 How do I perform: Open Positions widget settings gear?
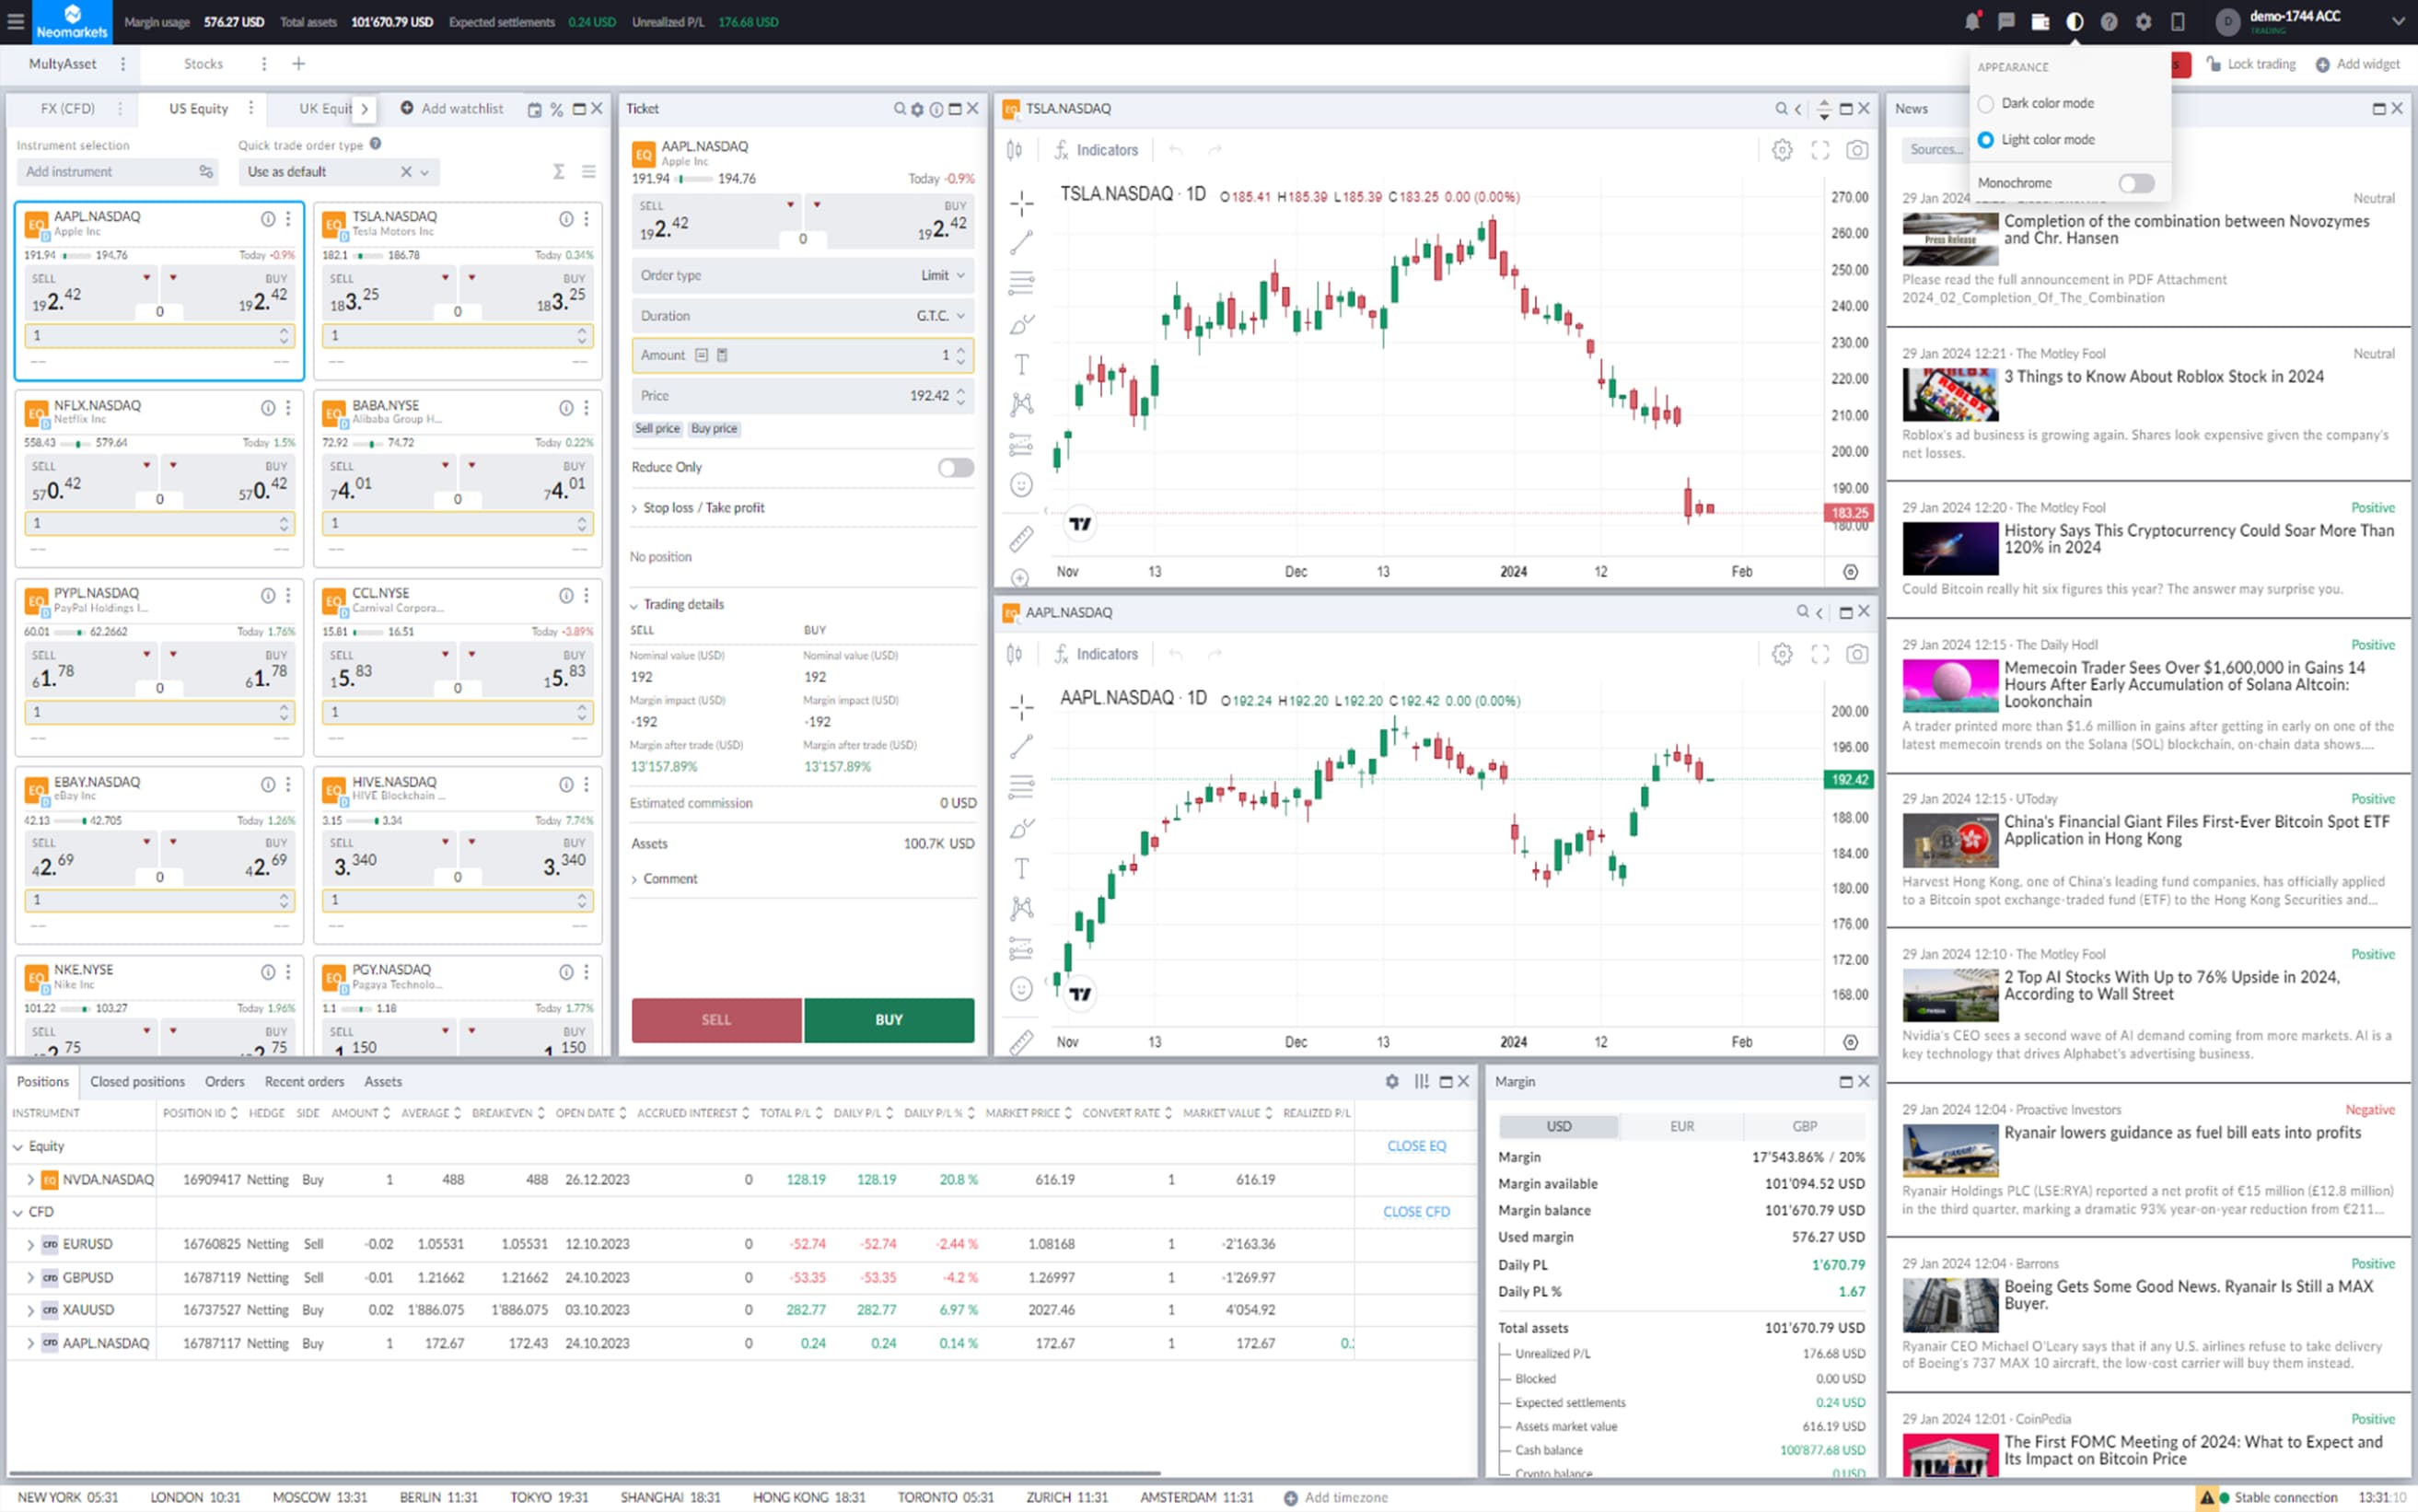coord(1391,1081)
